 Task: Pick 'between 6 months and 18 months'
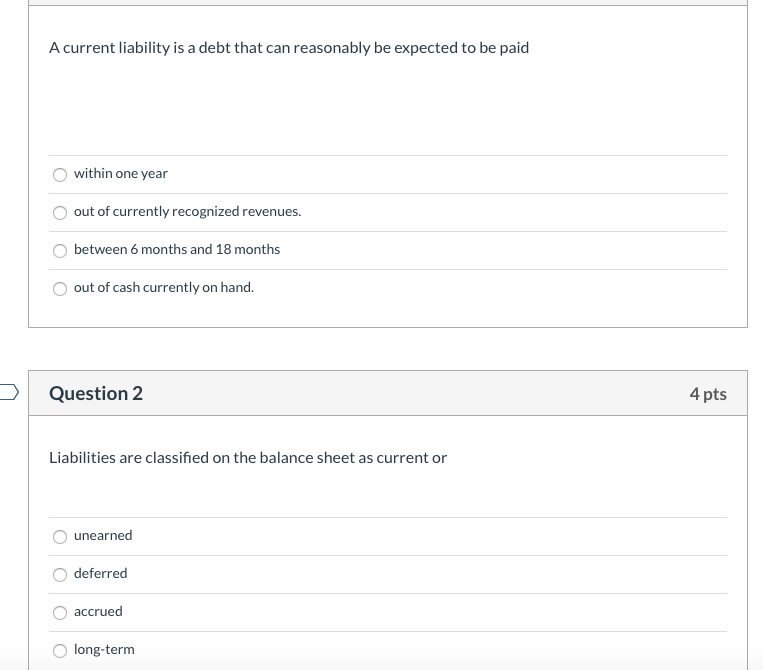[x=60, y=251]
